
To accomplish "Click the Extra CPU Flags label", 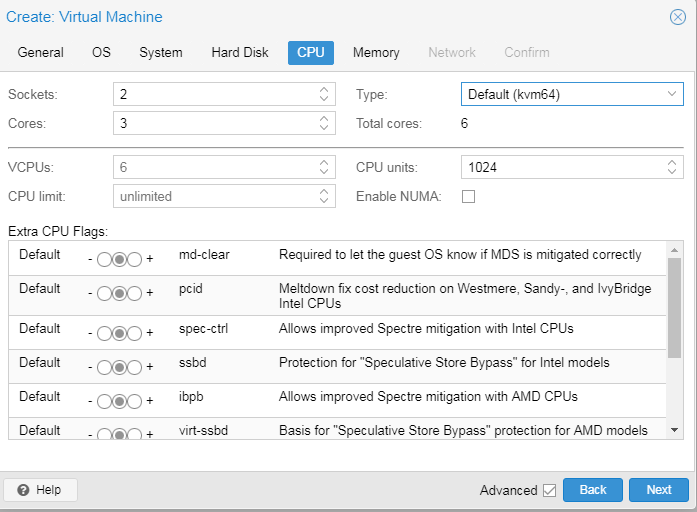I will (58, 232).
